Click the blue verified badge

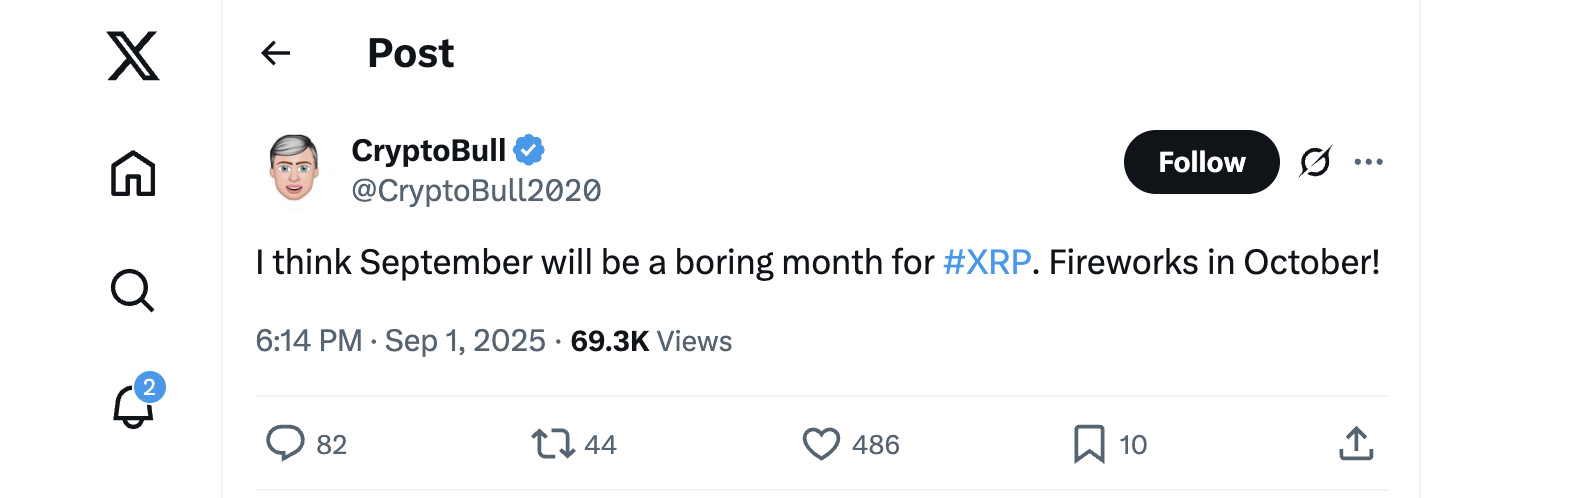tap(529, 150)
